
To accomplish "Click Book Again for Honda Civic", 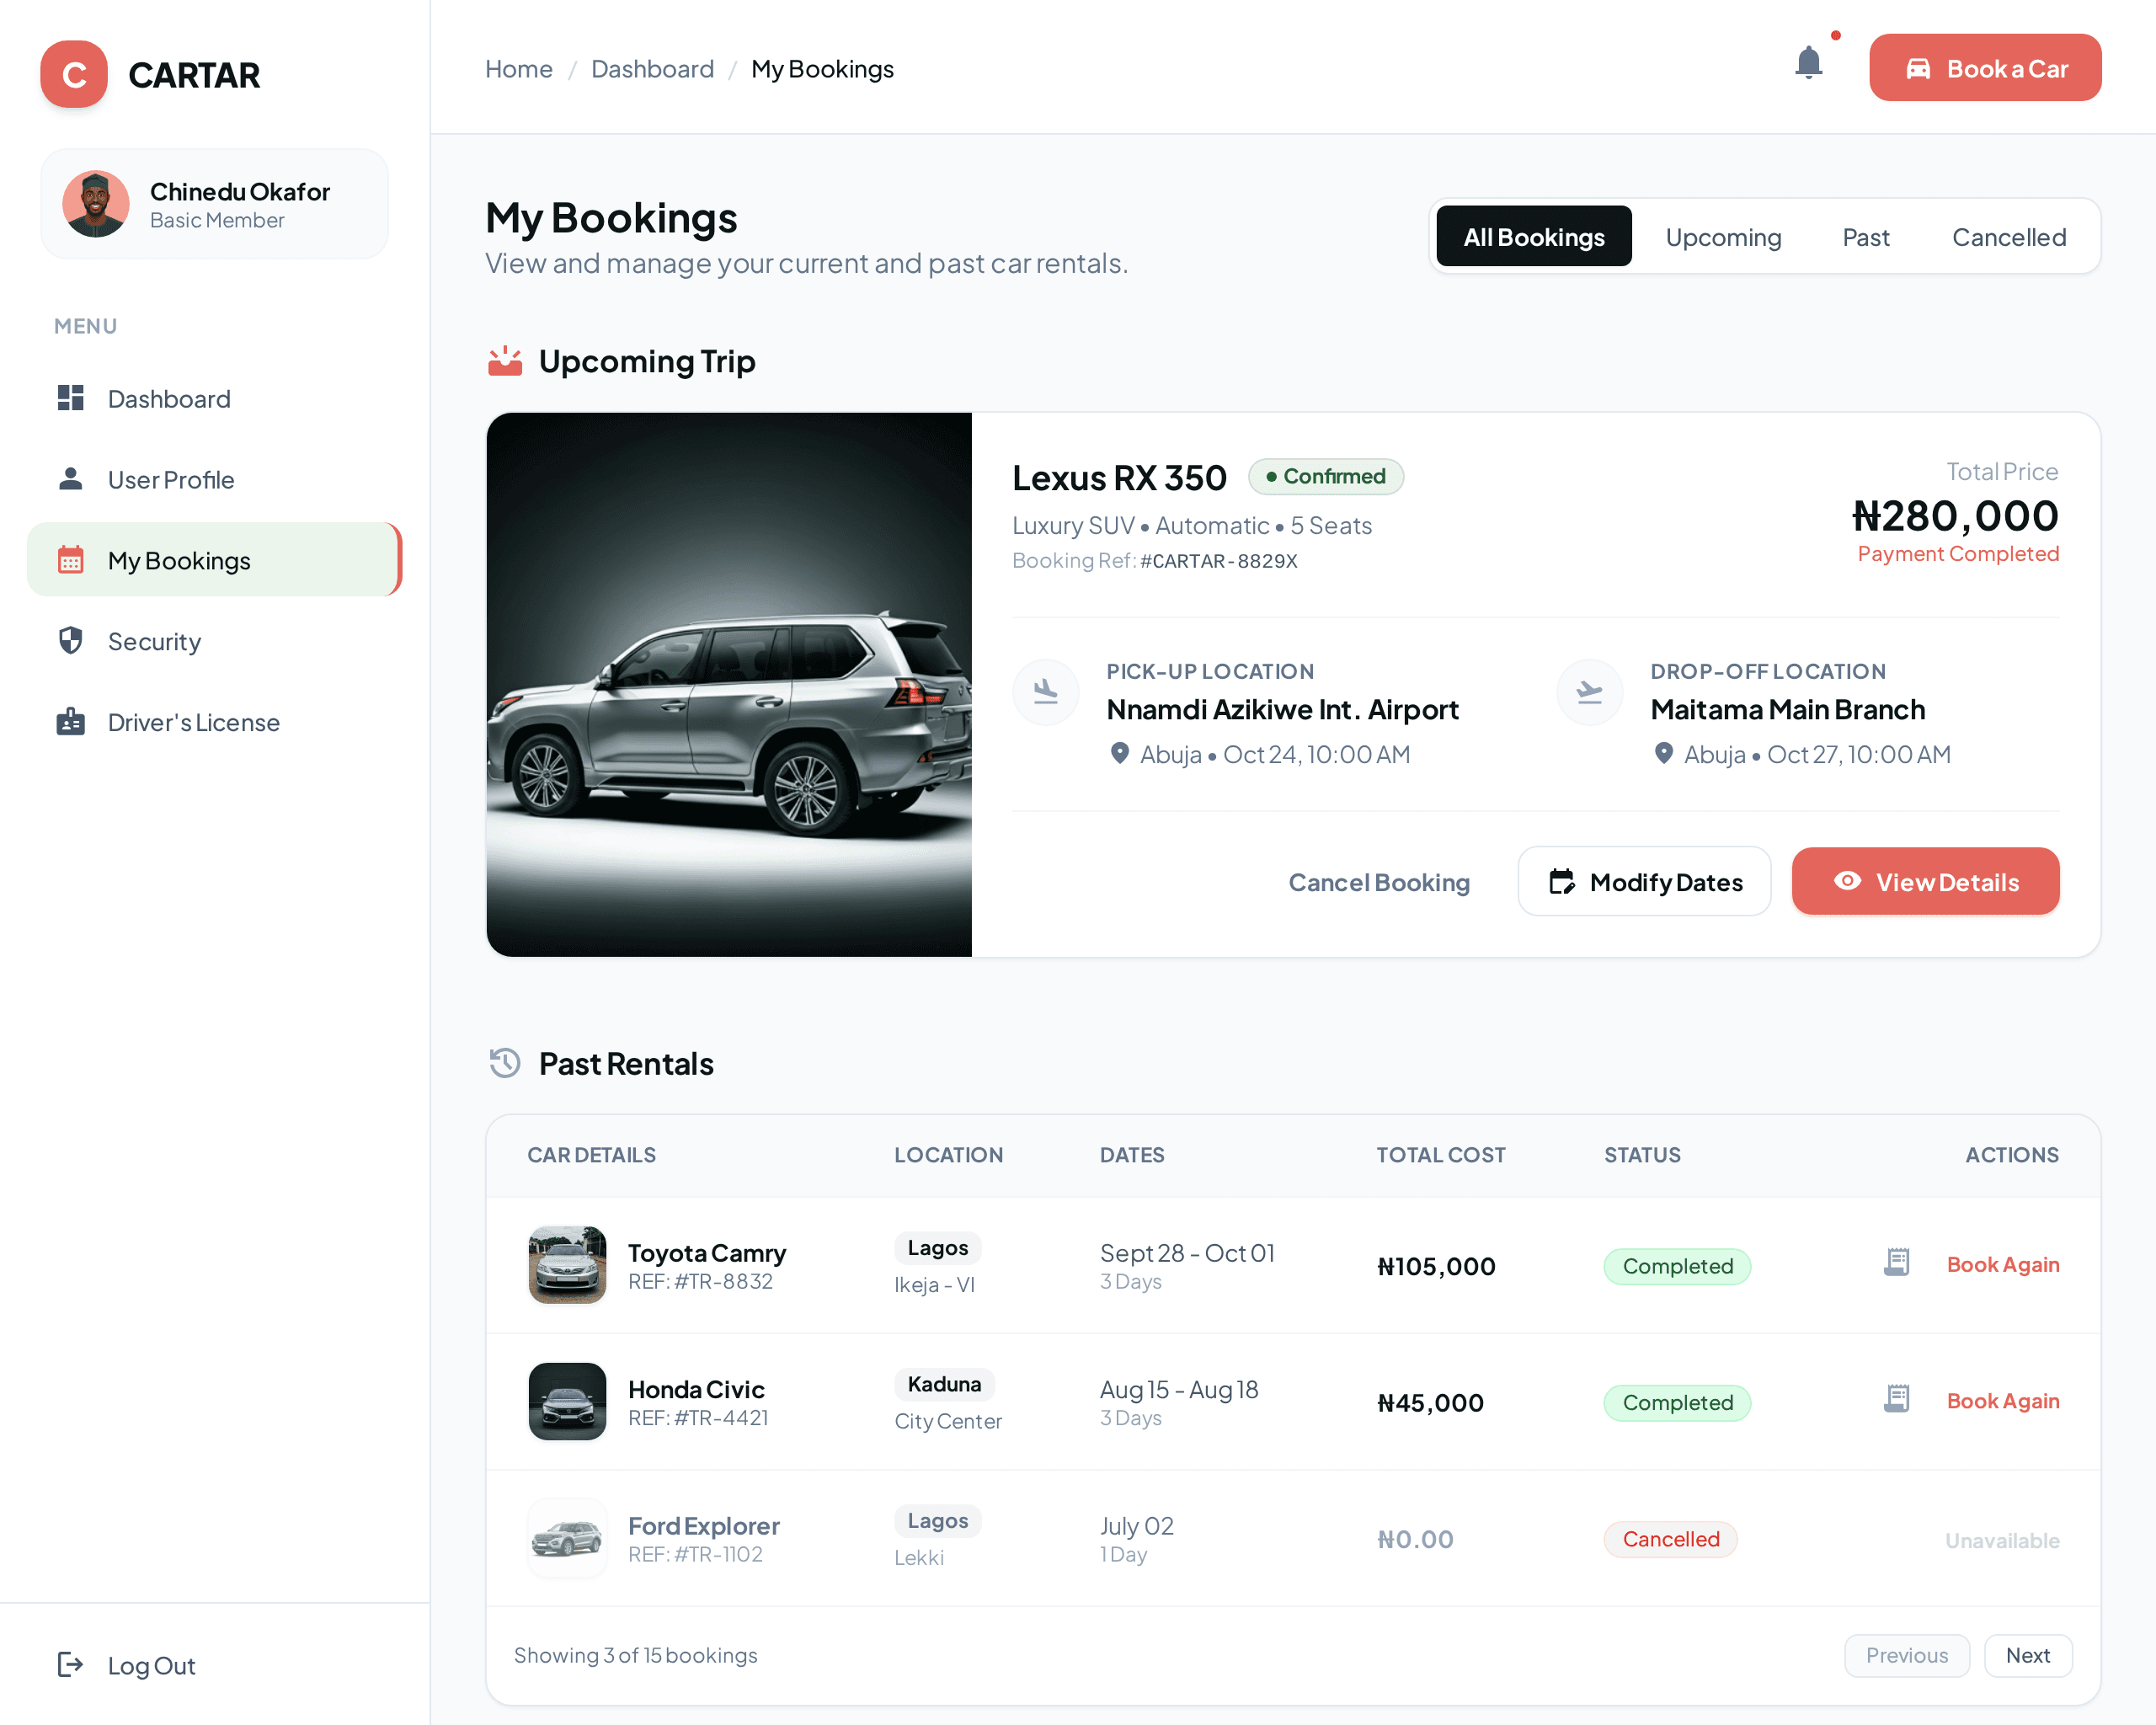I will [2003, 1400].
